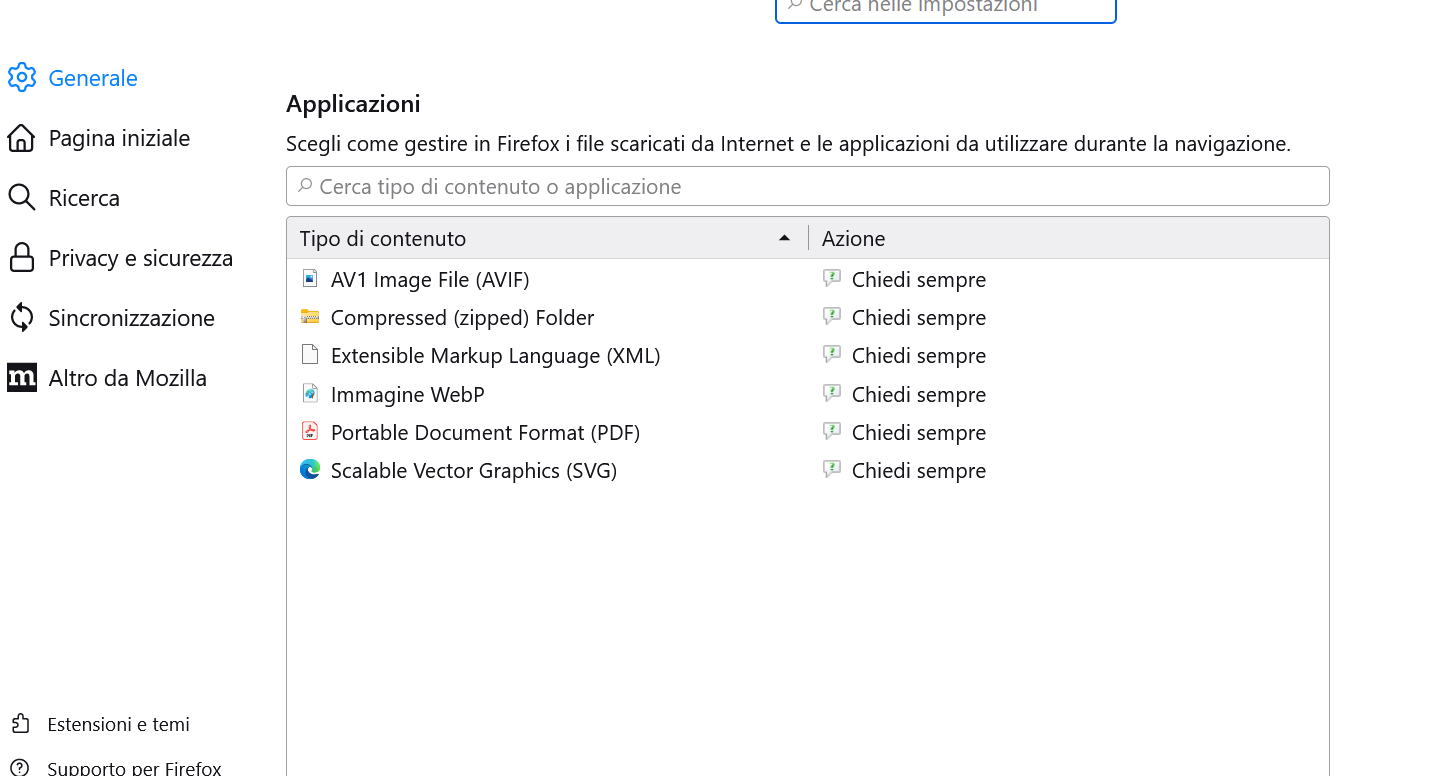This screenshot has width=1447, height=776.
Task: Select the Scalable Vector Graphics (SVG) row
Action: (474, 471)
